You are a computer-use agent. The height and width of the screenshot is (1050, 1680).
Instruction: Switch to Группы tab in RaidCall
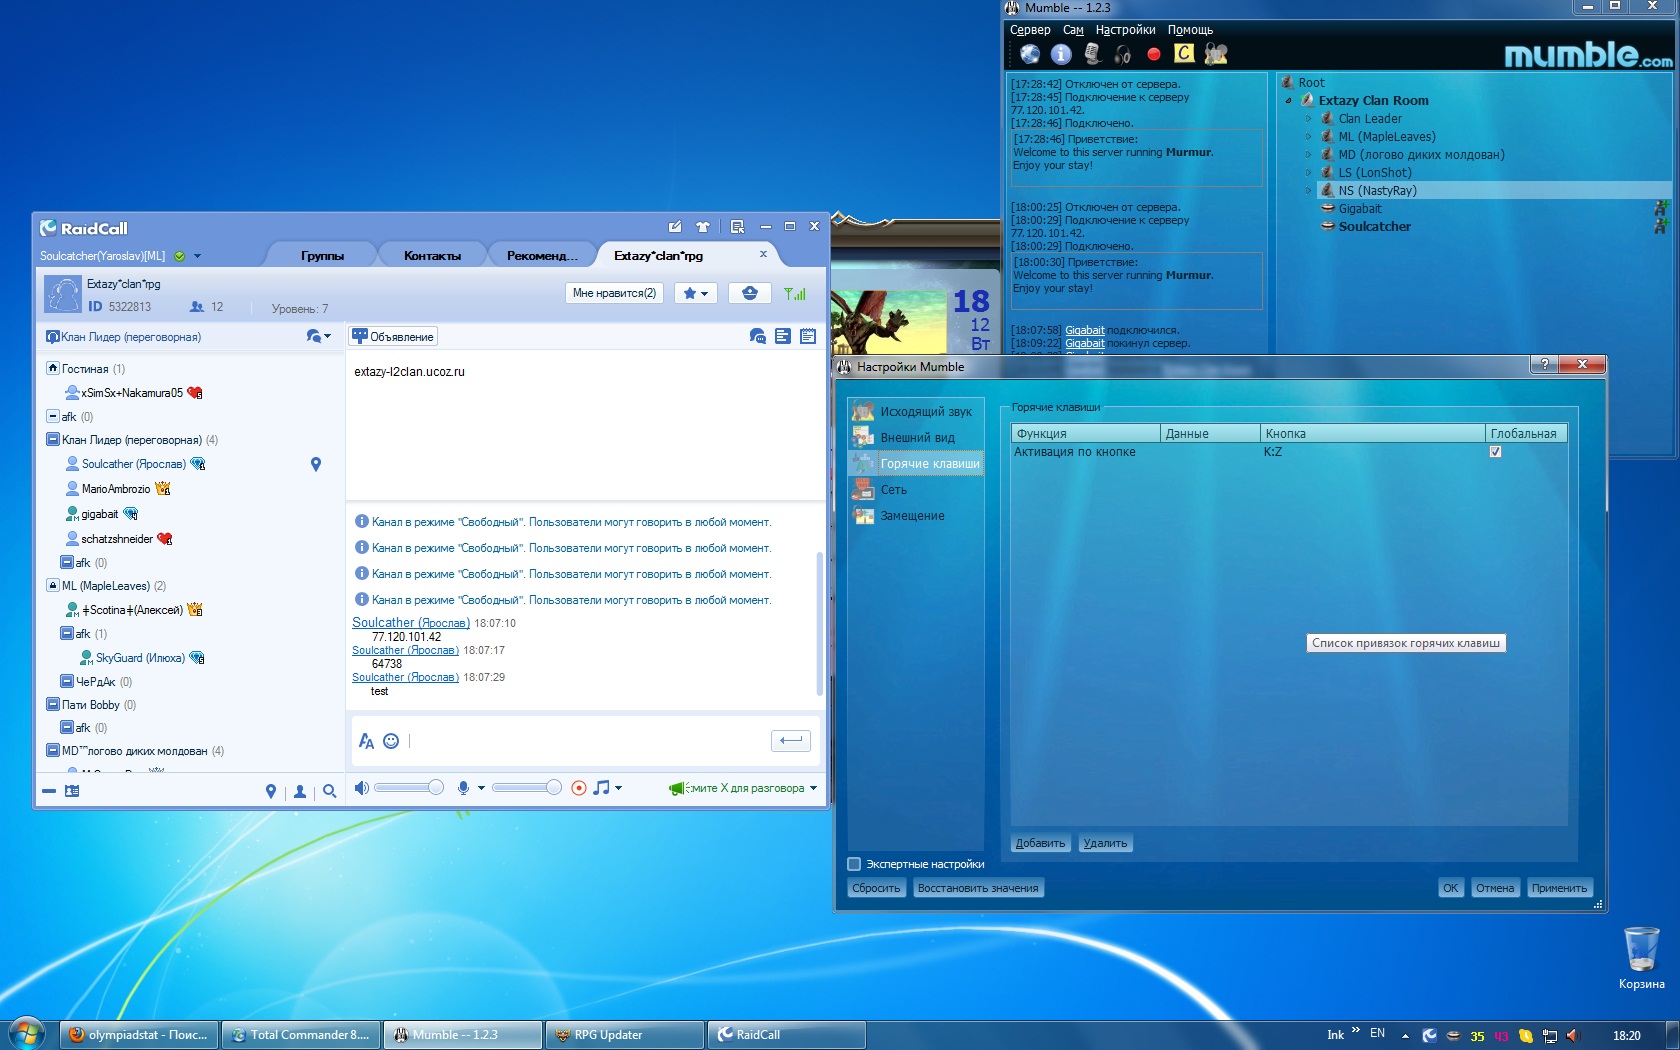tap(322, 256)
